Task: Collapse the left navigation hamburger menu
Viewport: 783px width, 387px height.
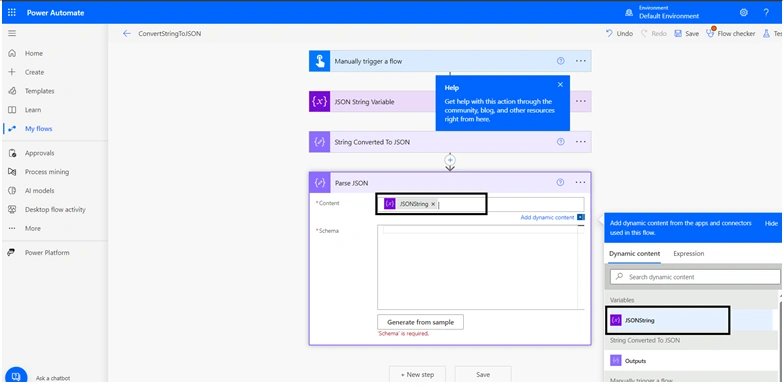Action: [x=12, y=33]
